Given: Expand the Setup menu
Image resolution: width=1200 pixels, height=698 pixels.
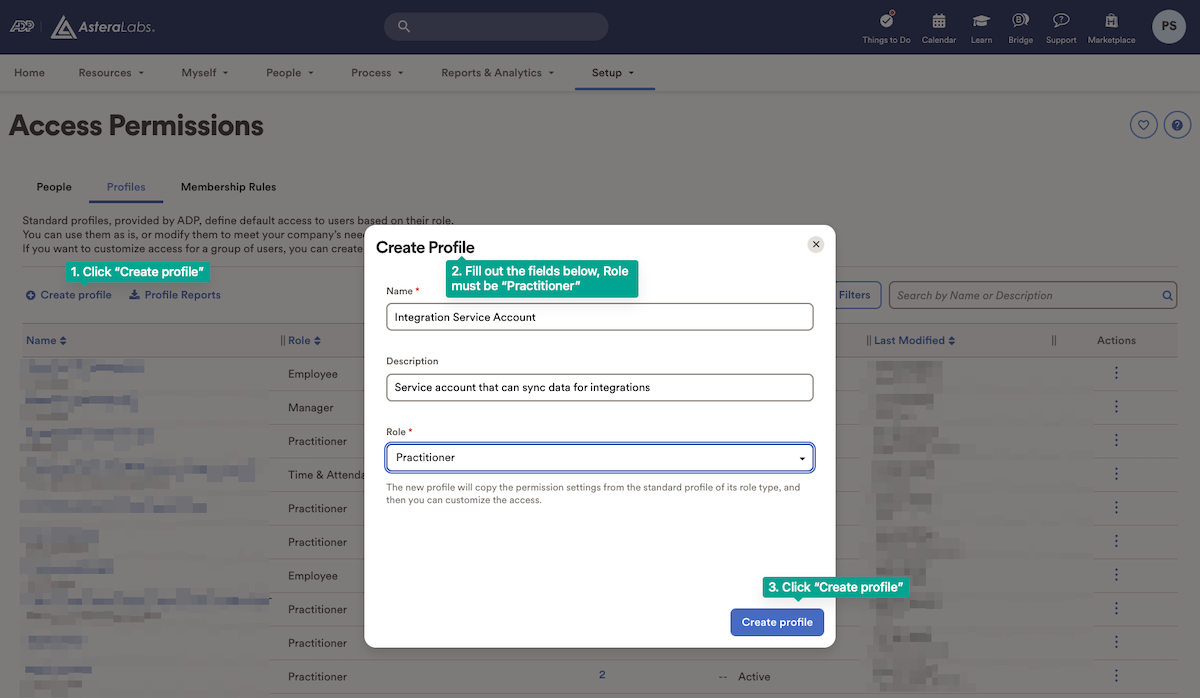Looking at the screenshot, I should tap(613, 73).
